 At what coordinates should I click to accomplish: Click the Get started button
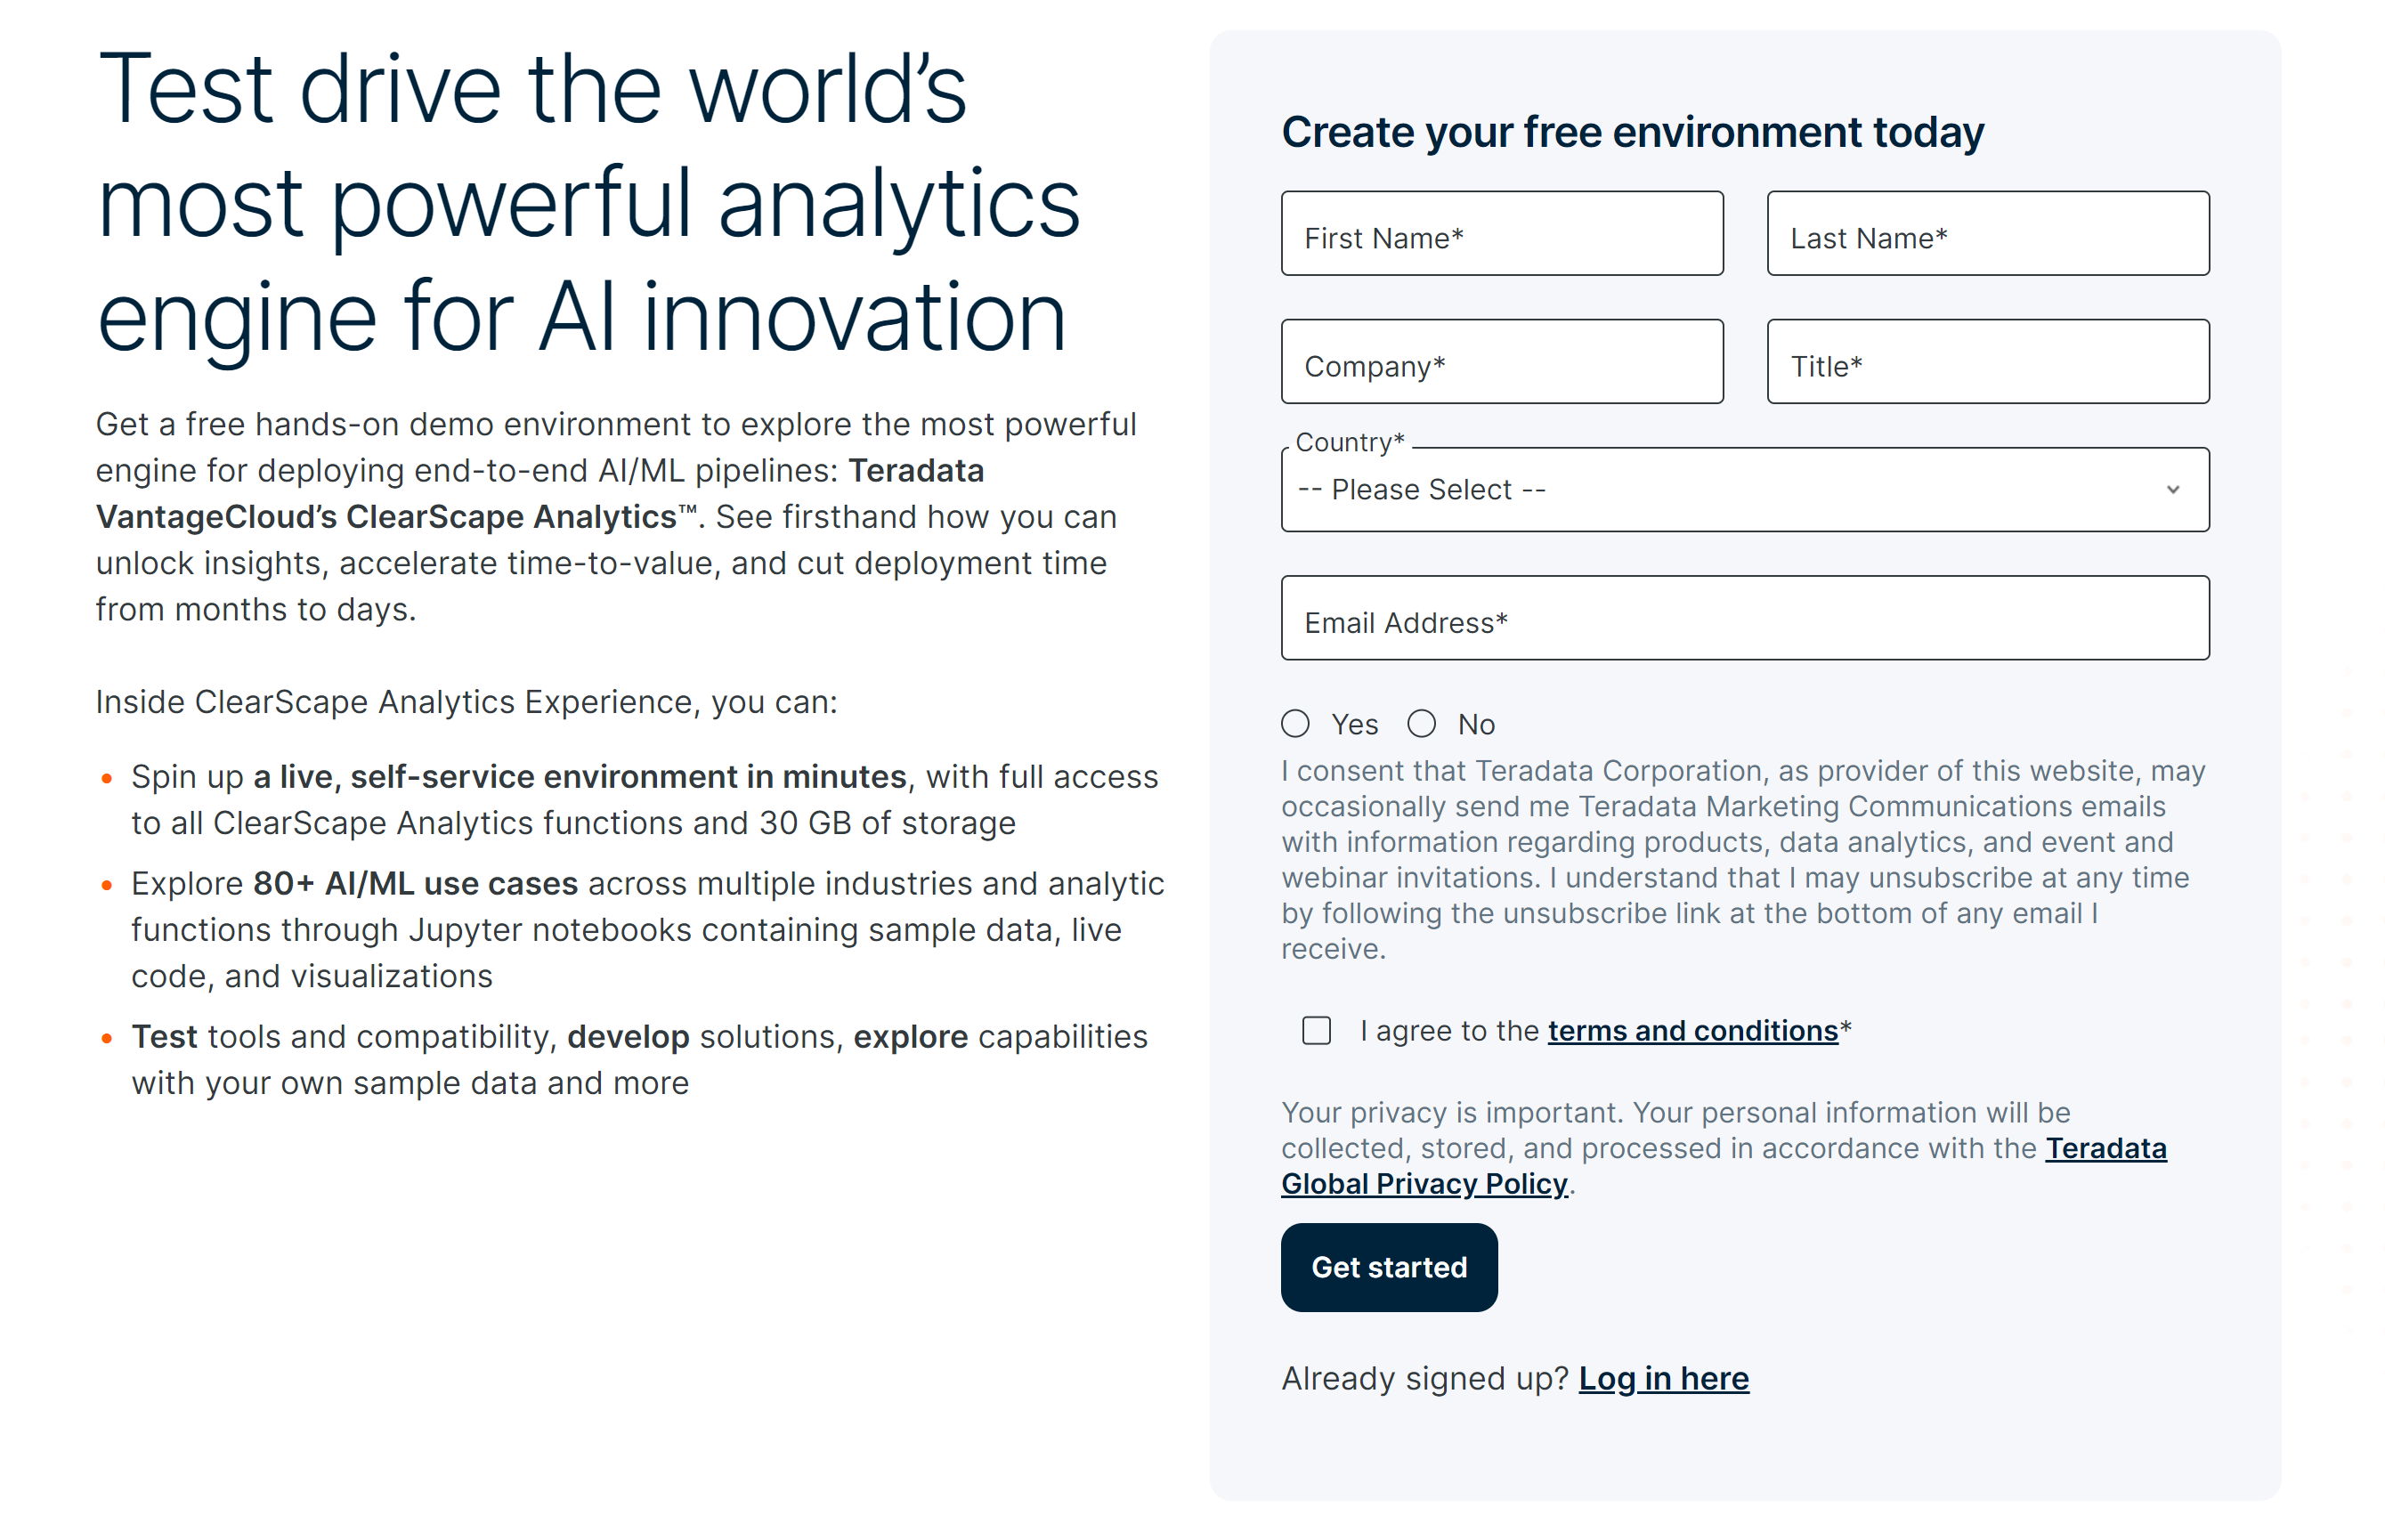coord(1389,1265)
